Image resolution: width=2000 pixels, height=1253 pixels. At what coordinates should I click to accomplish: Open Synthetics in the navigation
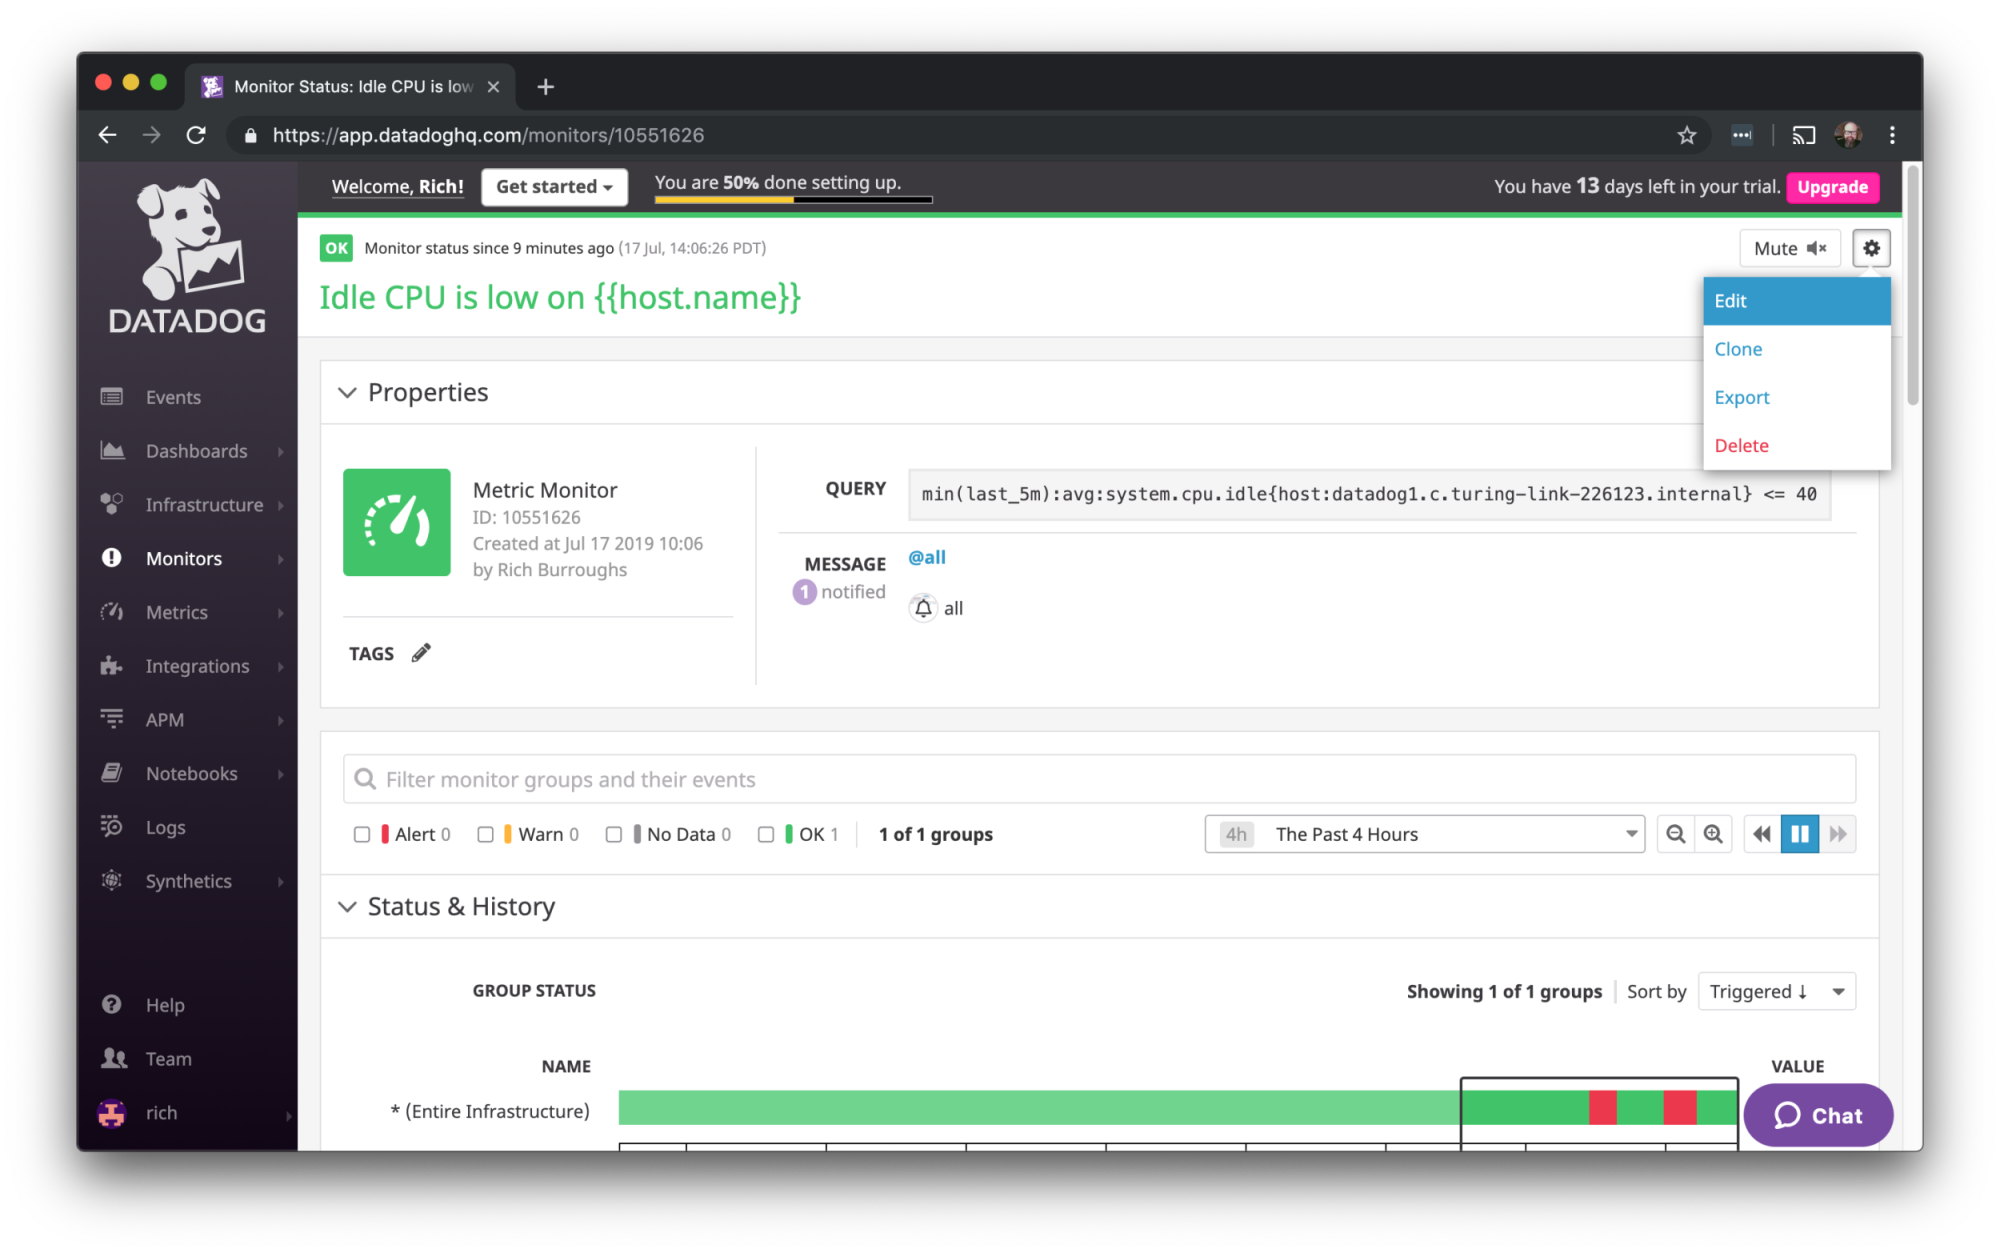pos(188,881)
